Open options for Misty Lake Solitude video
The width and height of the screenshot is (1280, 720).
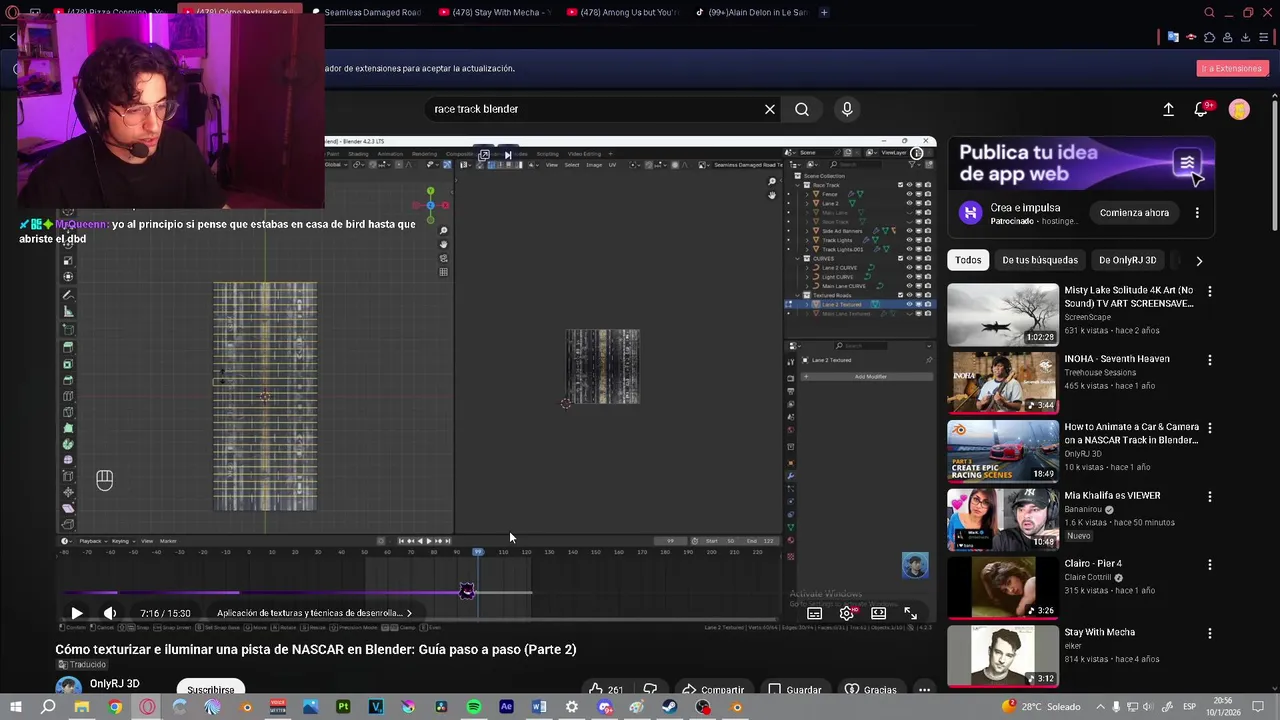(x=1210, y=291)
